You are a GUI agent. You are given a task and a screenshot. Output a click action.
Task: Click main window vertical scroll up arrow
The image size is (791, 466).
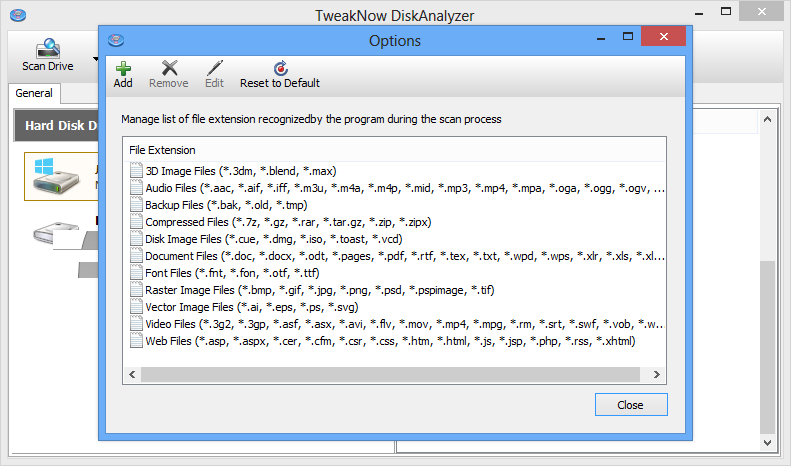(x=767, y=120)
